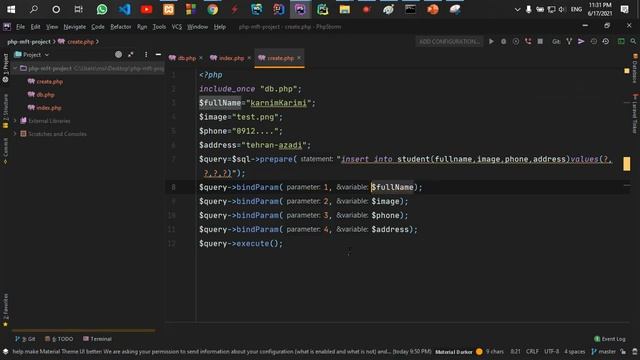The width and height of the screenshot is (640, 360).
Task: Open the Window menu
Action: 198,27
